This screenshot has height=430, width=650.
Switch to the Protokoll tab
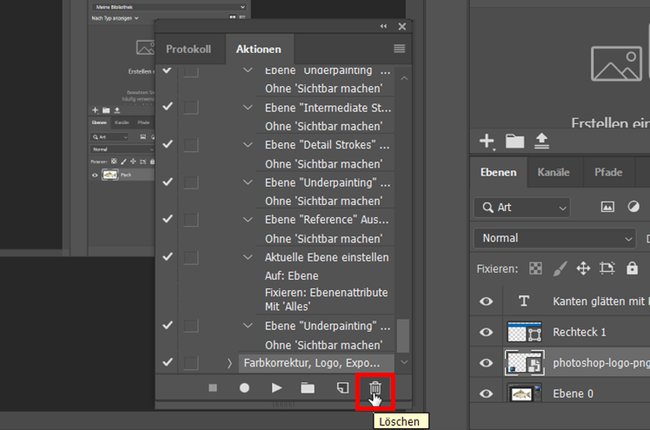188,49
